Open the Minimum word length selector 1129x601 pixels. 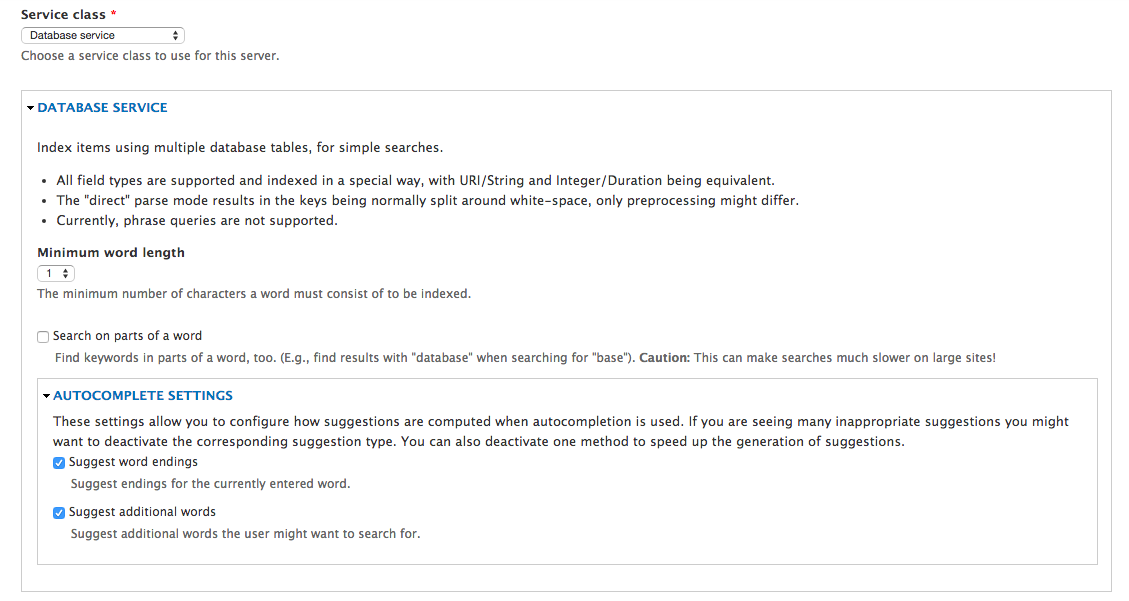[55, 273]
